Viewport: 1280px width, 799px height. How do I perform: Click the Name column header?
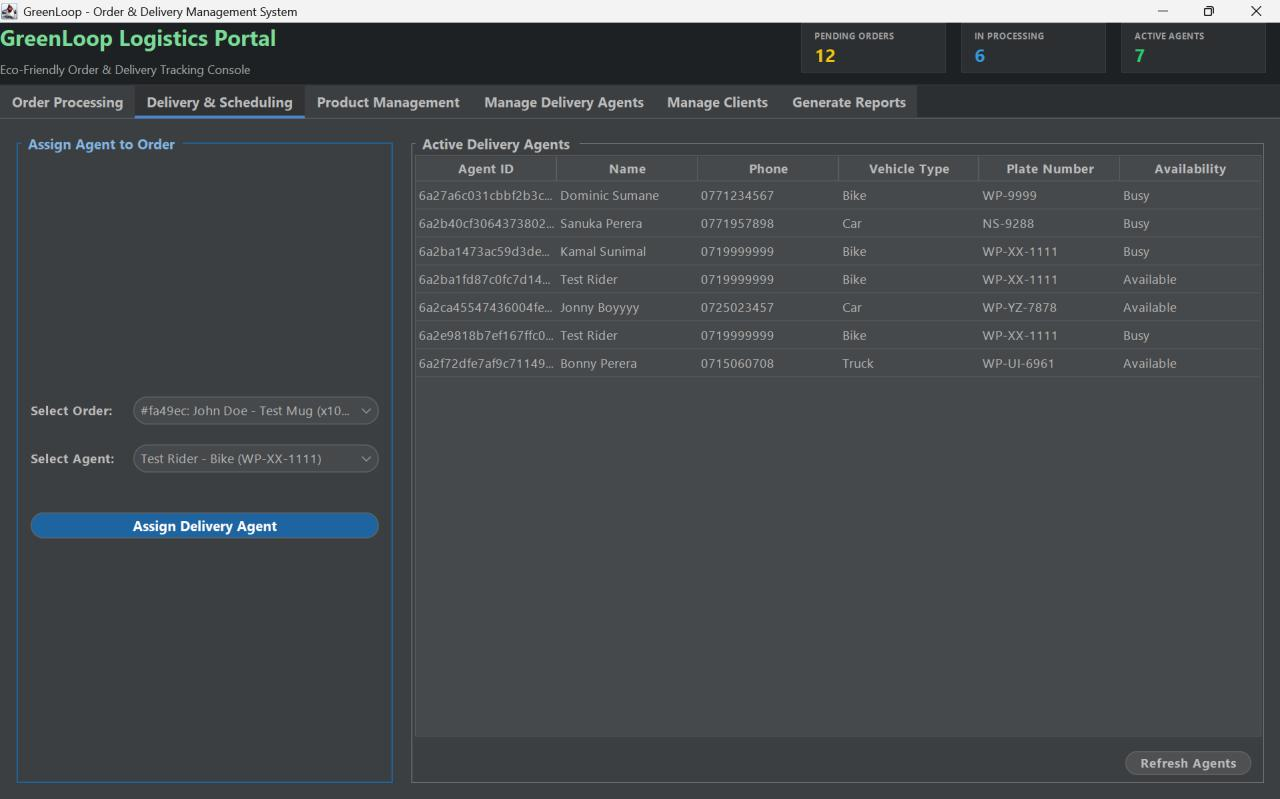pos(627,169)
